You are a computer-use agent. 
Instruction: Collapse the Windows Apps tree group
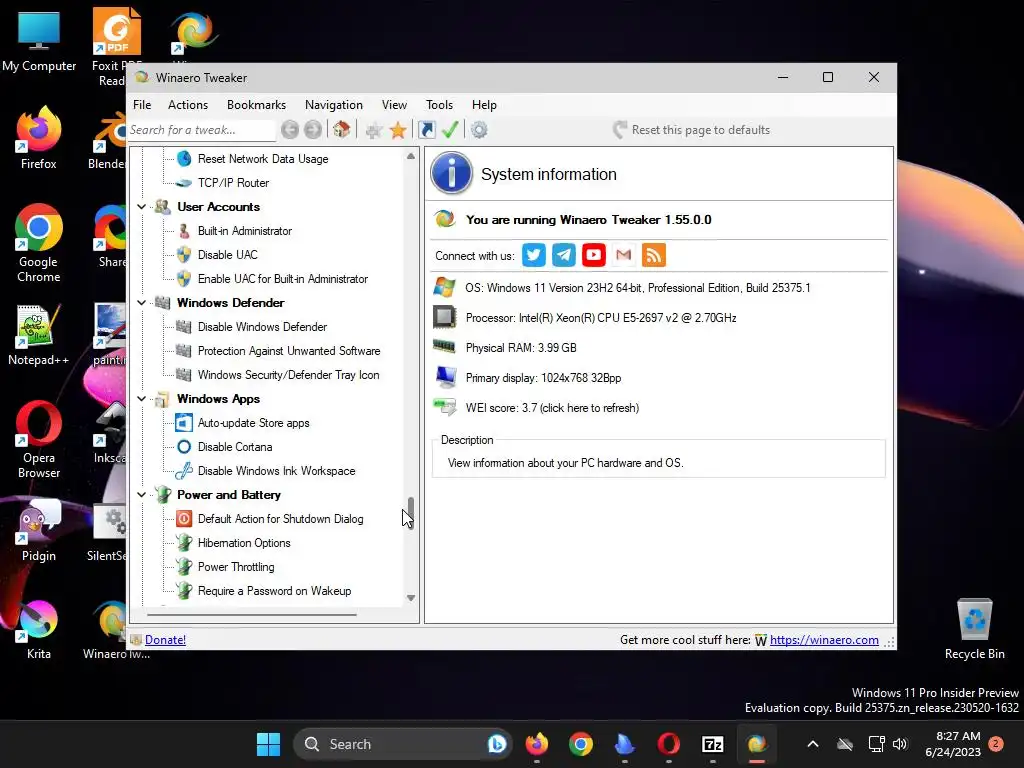(x=142, y=398)
